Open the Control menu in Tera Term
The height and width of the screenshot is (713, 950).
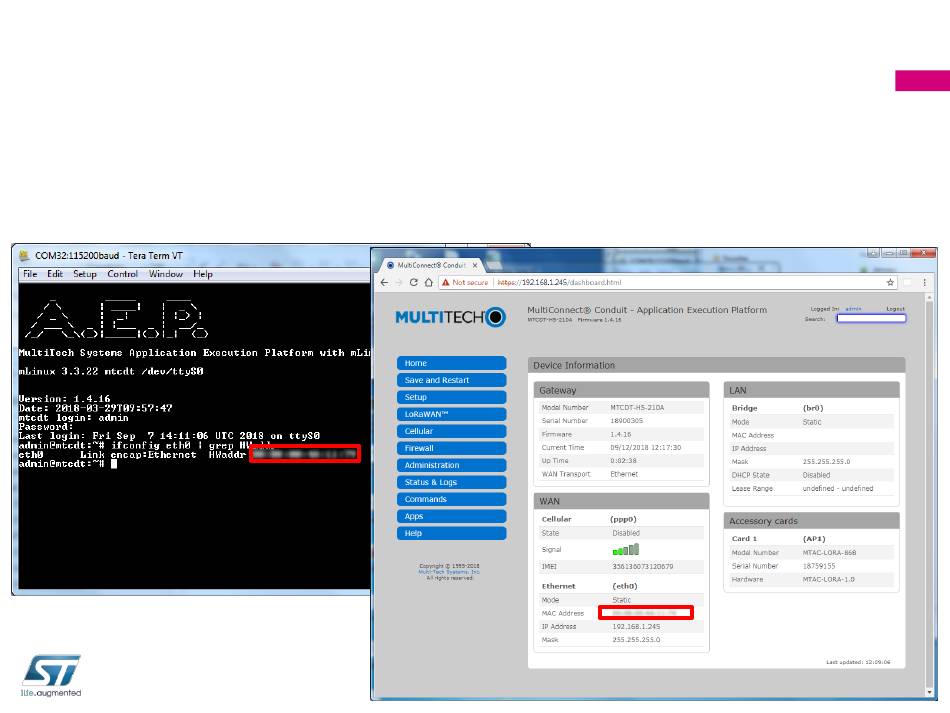(x=122, y=274)
